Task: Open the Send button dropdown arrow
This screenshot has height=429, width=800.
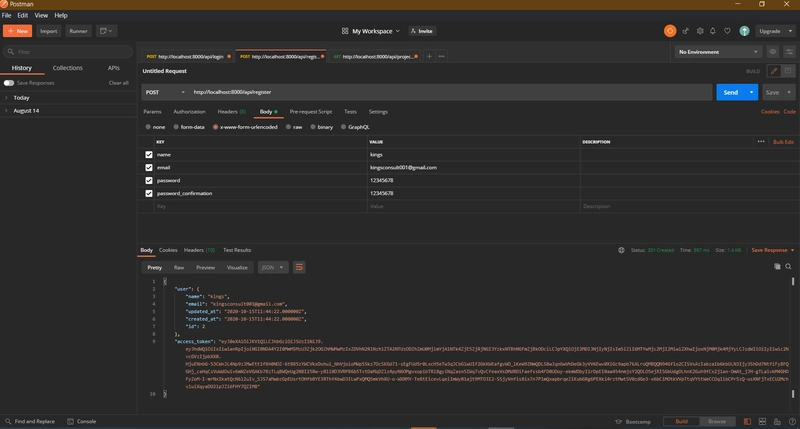Action: click(751, 92)
